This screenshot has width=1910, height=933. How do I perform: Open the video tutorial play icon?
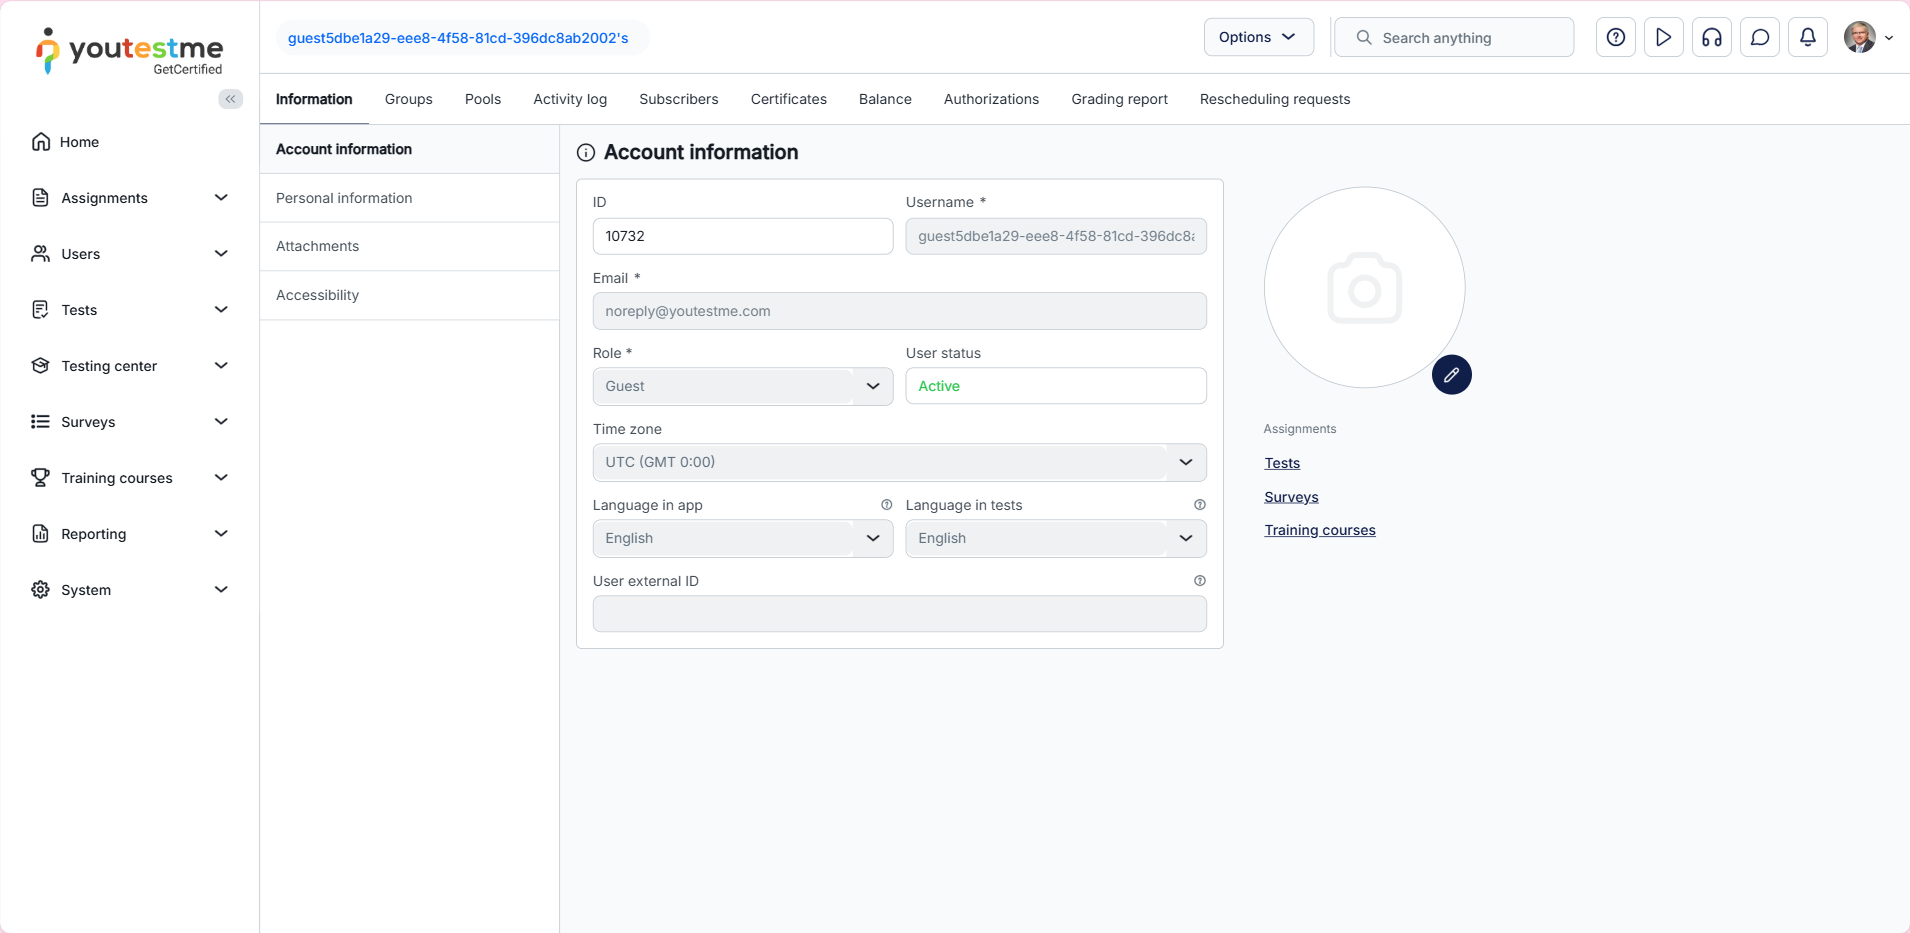click(x=1663, y=38)
